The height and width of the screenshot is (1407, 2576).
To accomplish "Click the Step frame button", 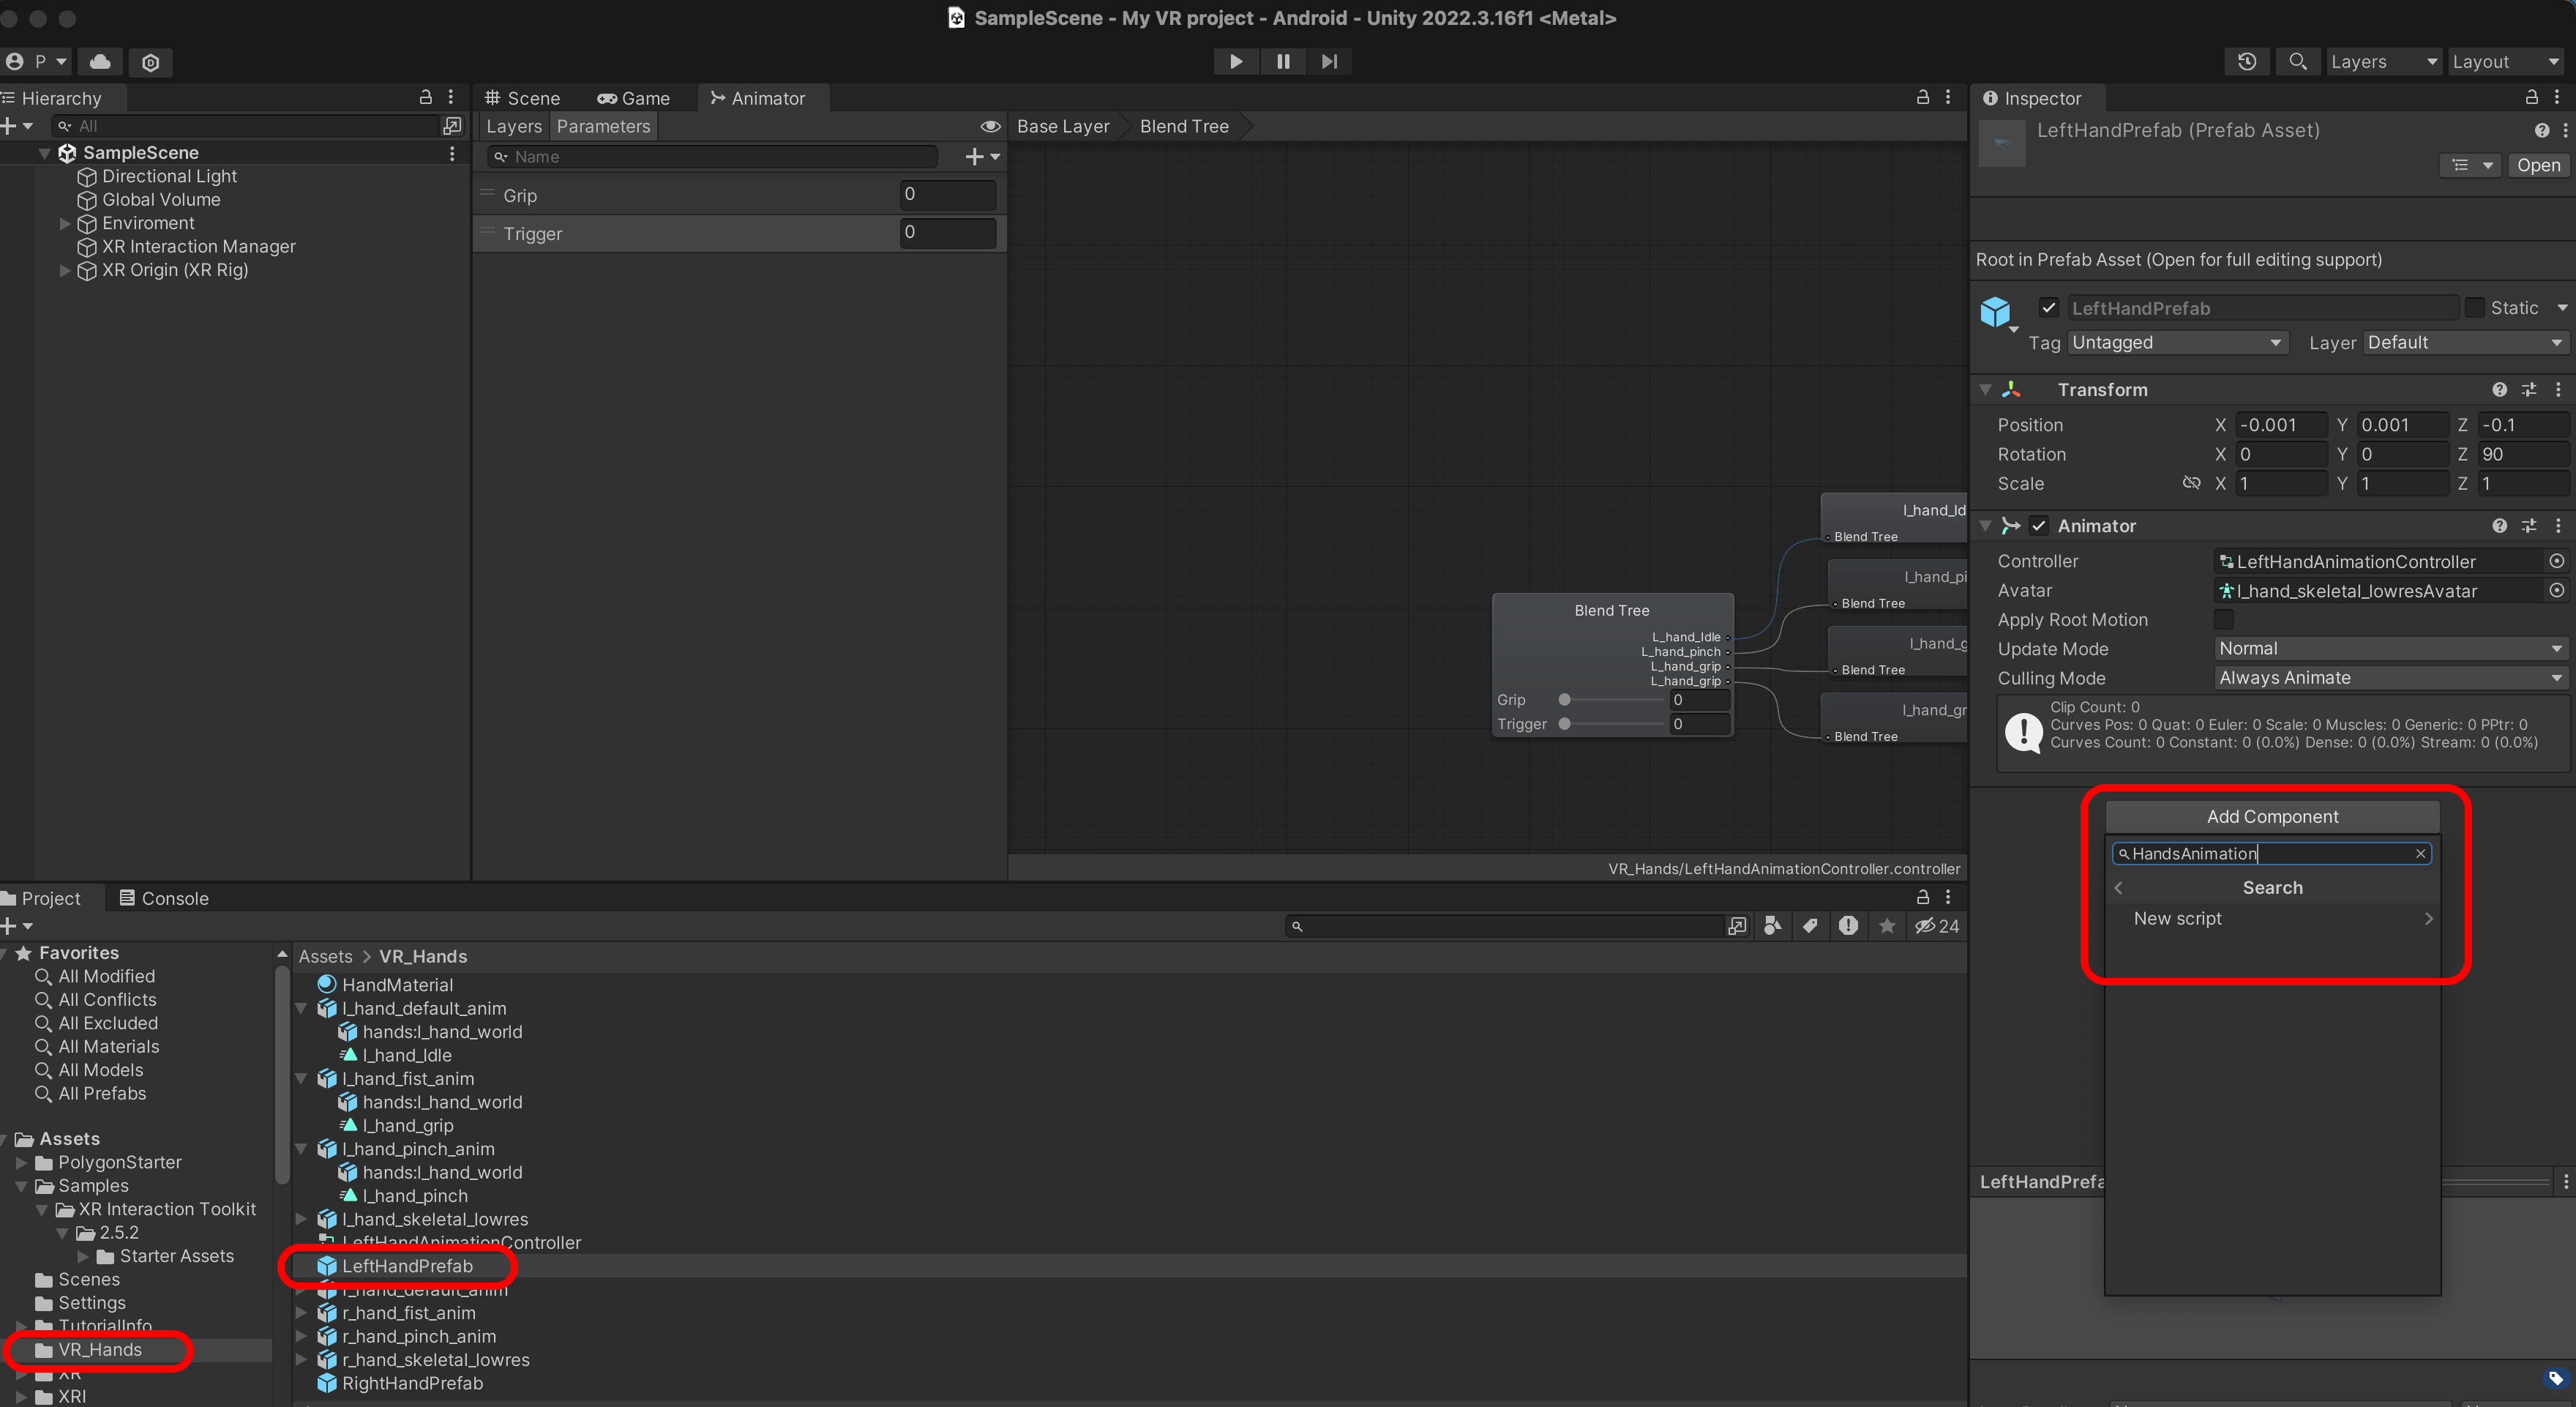I will 1329,61.
